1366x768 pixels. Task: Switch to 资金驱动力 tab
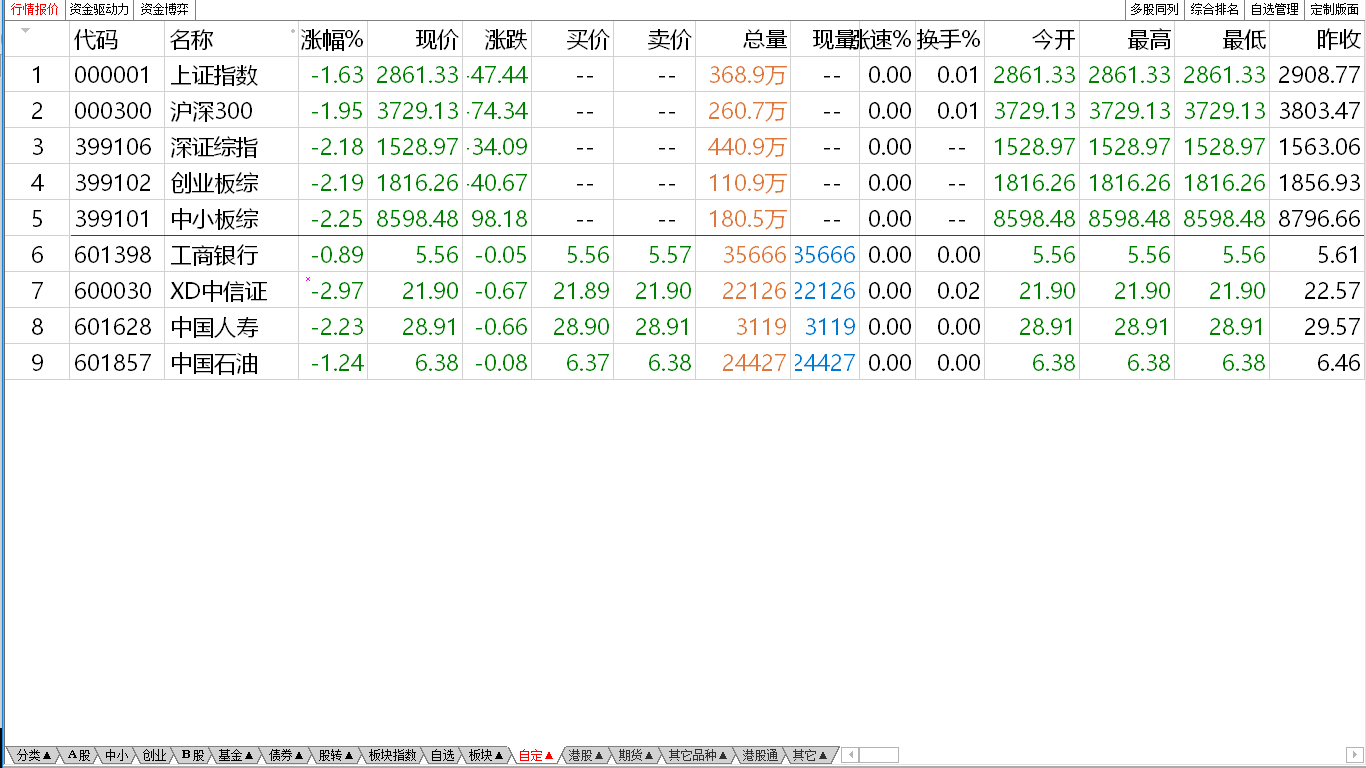pos(98,10)
